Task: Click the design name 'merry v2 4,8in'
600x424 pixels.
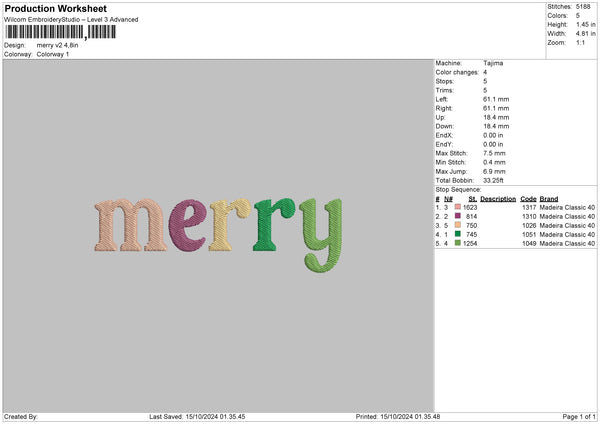Action: [x=57, y=45]
